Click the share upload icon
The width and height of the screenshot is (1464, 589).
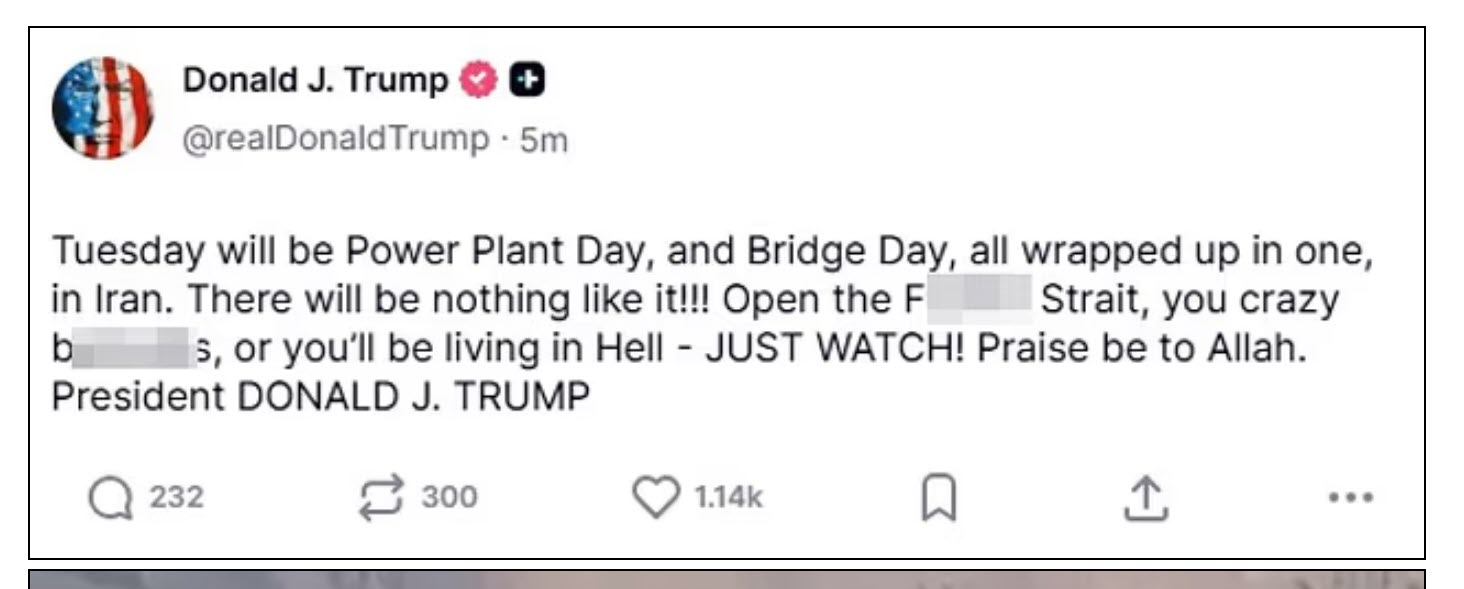tap(1145, 498)
